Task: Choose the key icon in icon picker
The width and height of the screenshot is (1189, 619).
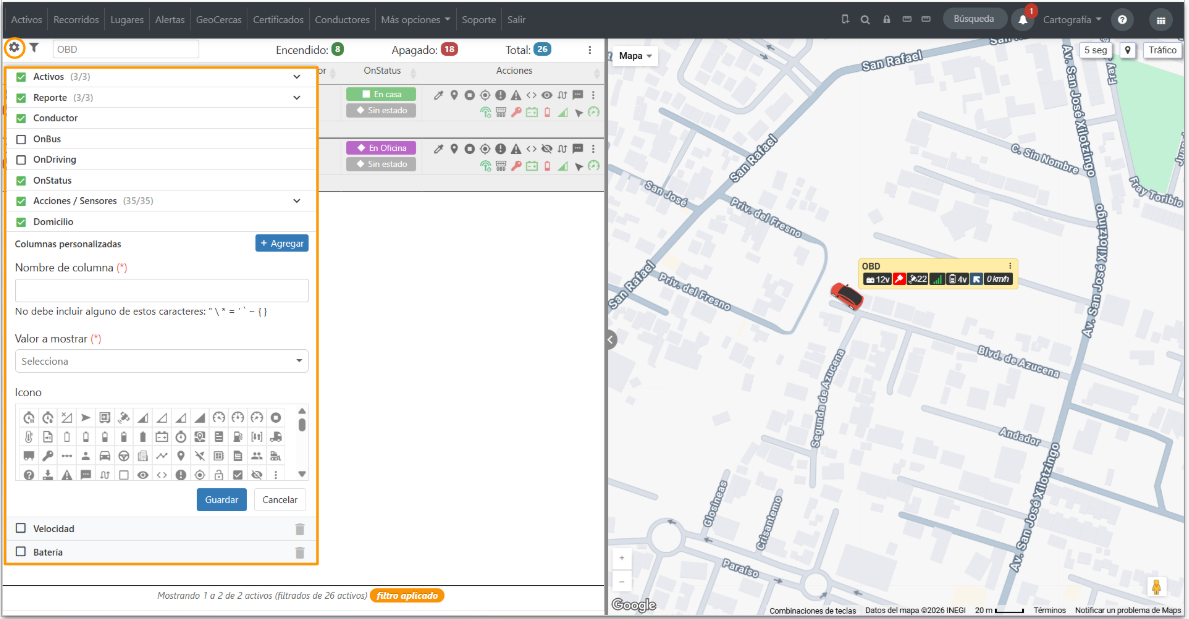Action: click(48, 455)
